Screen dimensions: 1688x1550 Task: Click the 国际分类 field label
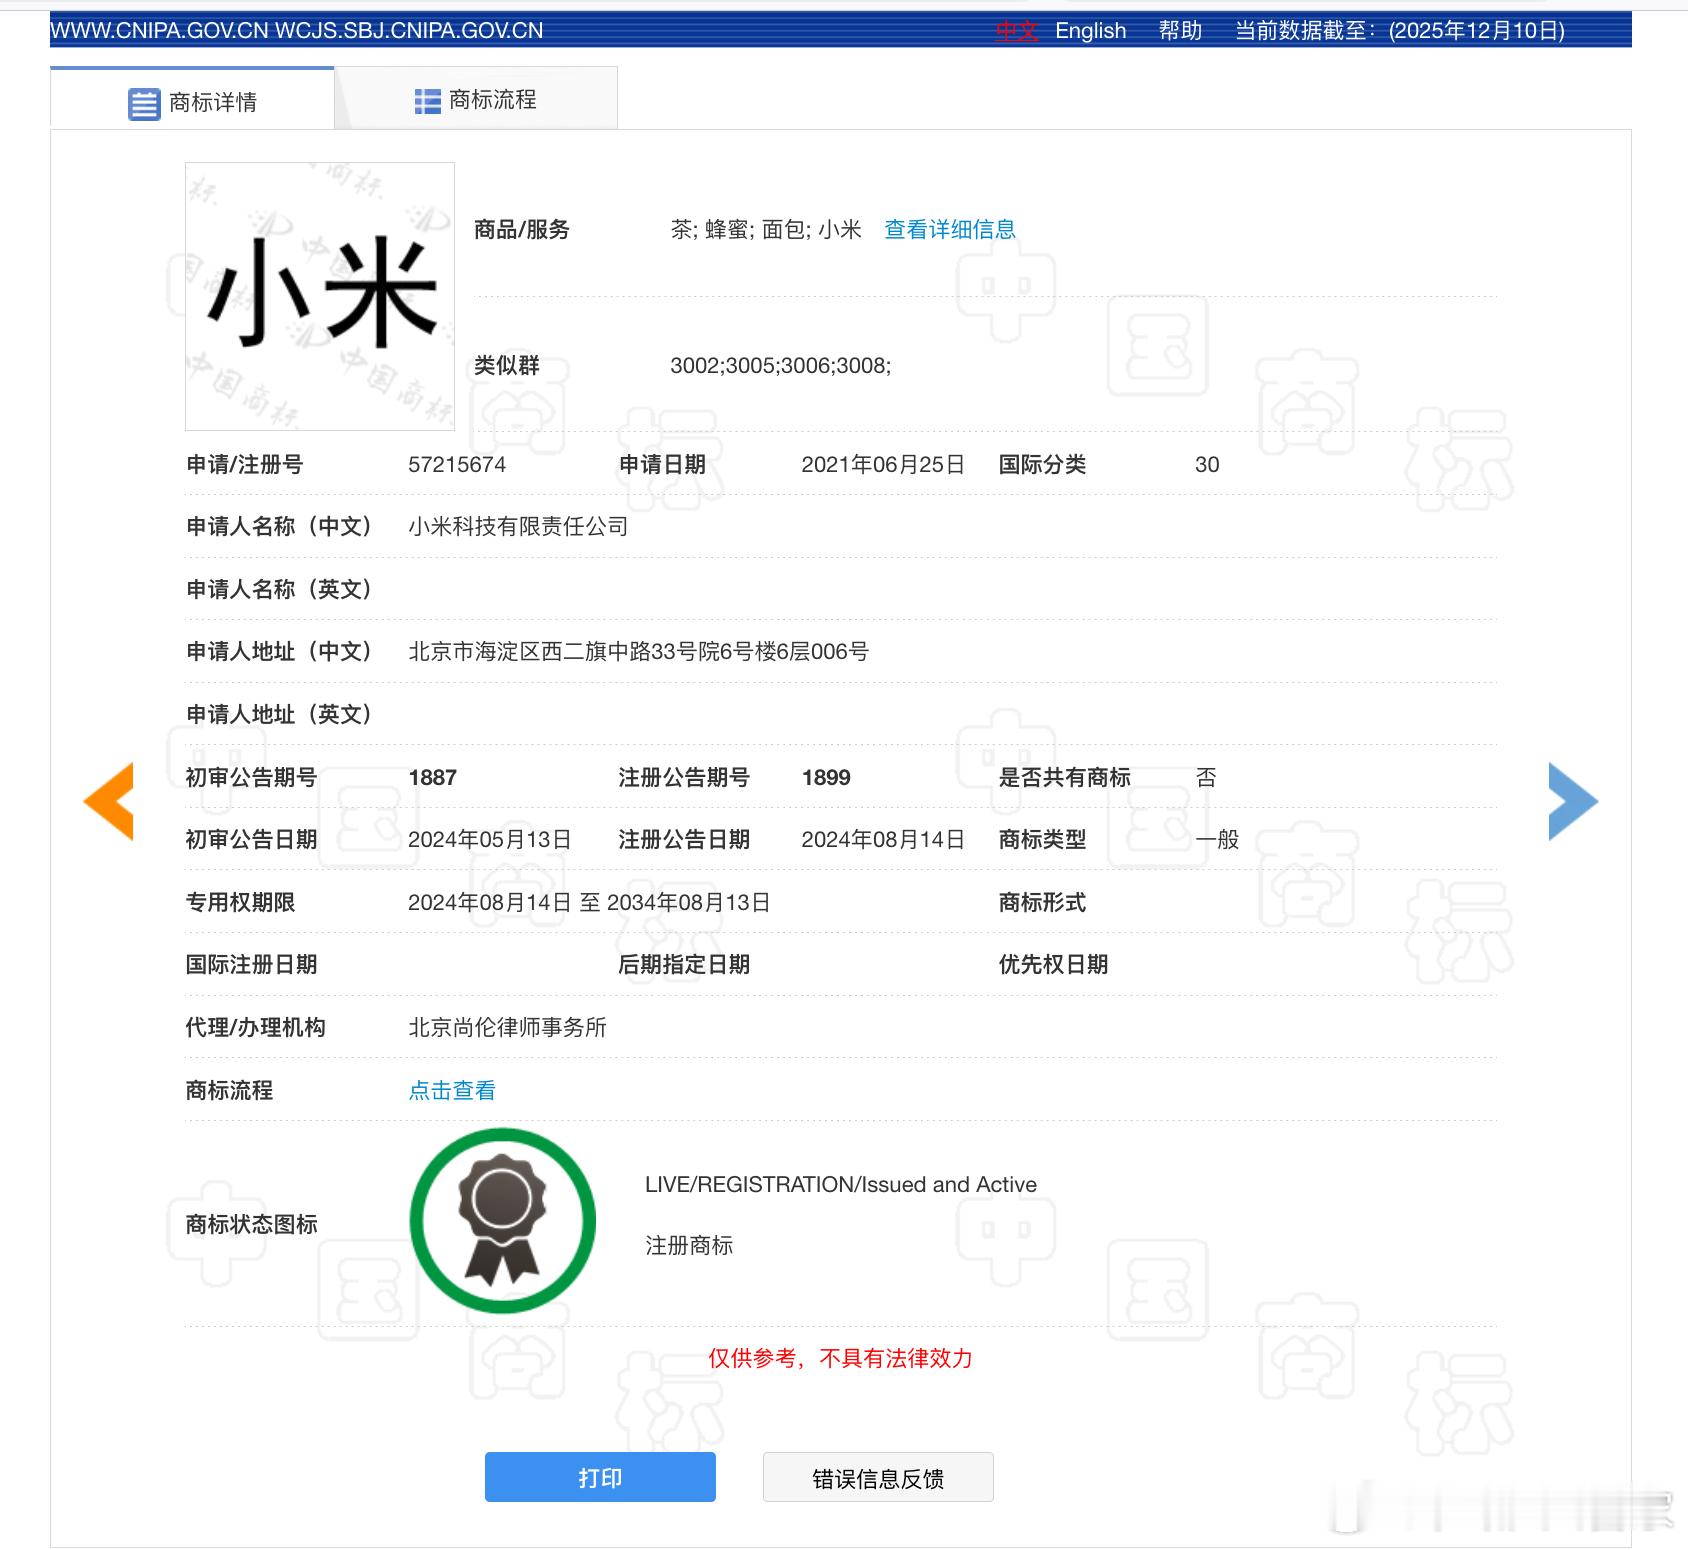click(x=1042, y=465)
